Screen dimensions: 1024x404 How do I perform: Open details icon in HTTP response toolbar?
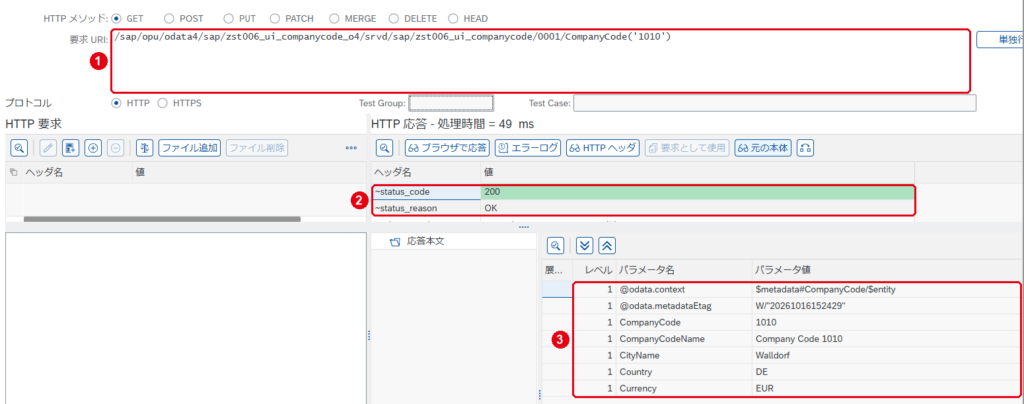point(385,148)
